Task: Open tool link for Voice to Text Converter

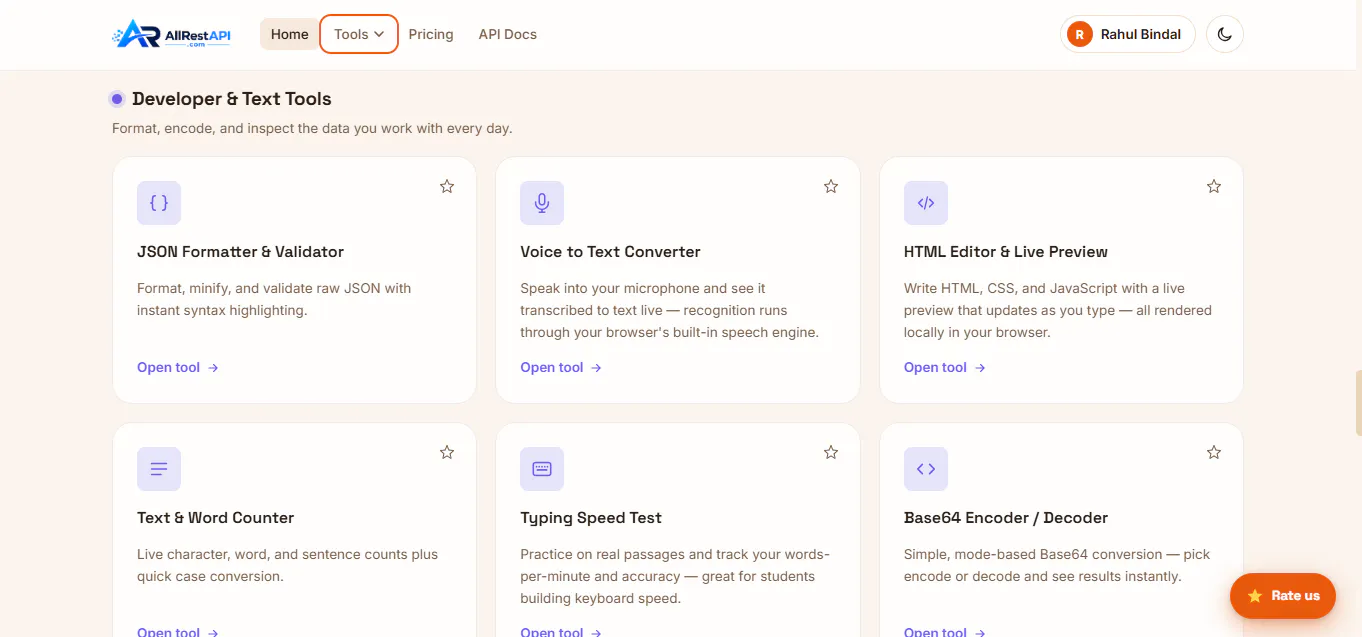Action: click(x=561, y=367)
